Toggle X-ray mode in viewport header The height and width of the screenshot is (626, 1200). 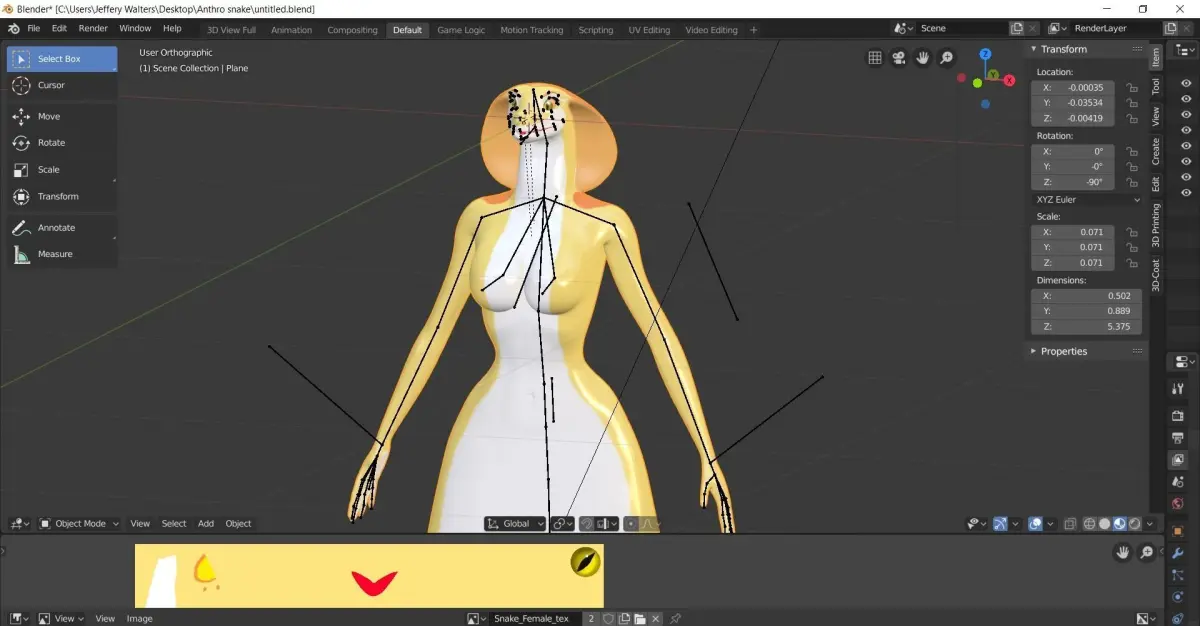coord(1071,524)
